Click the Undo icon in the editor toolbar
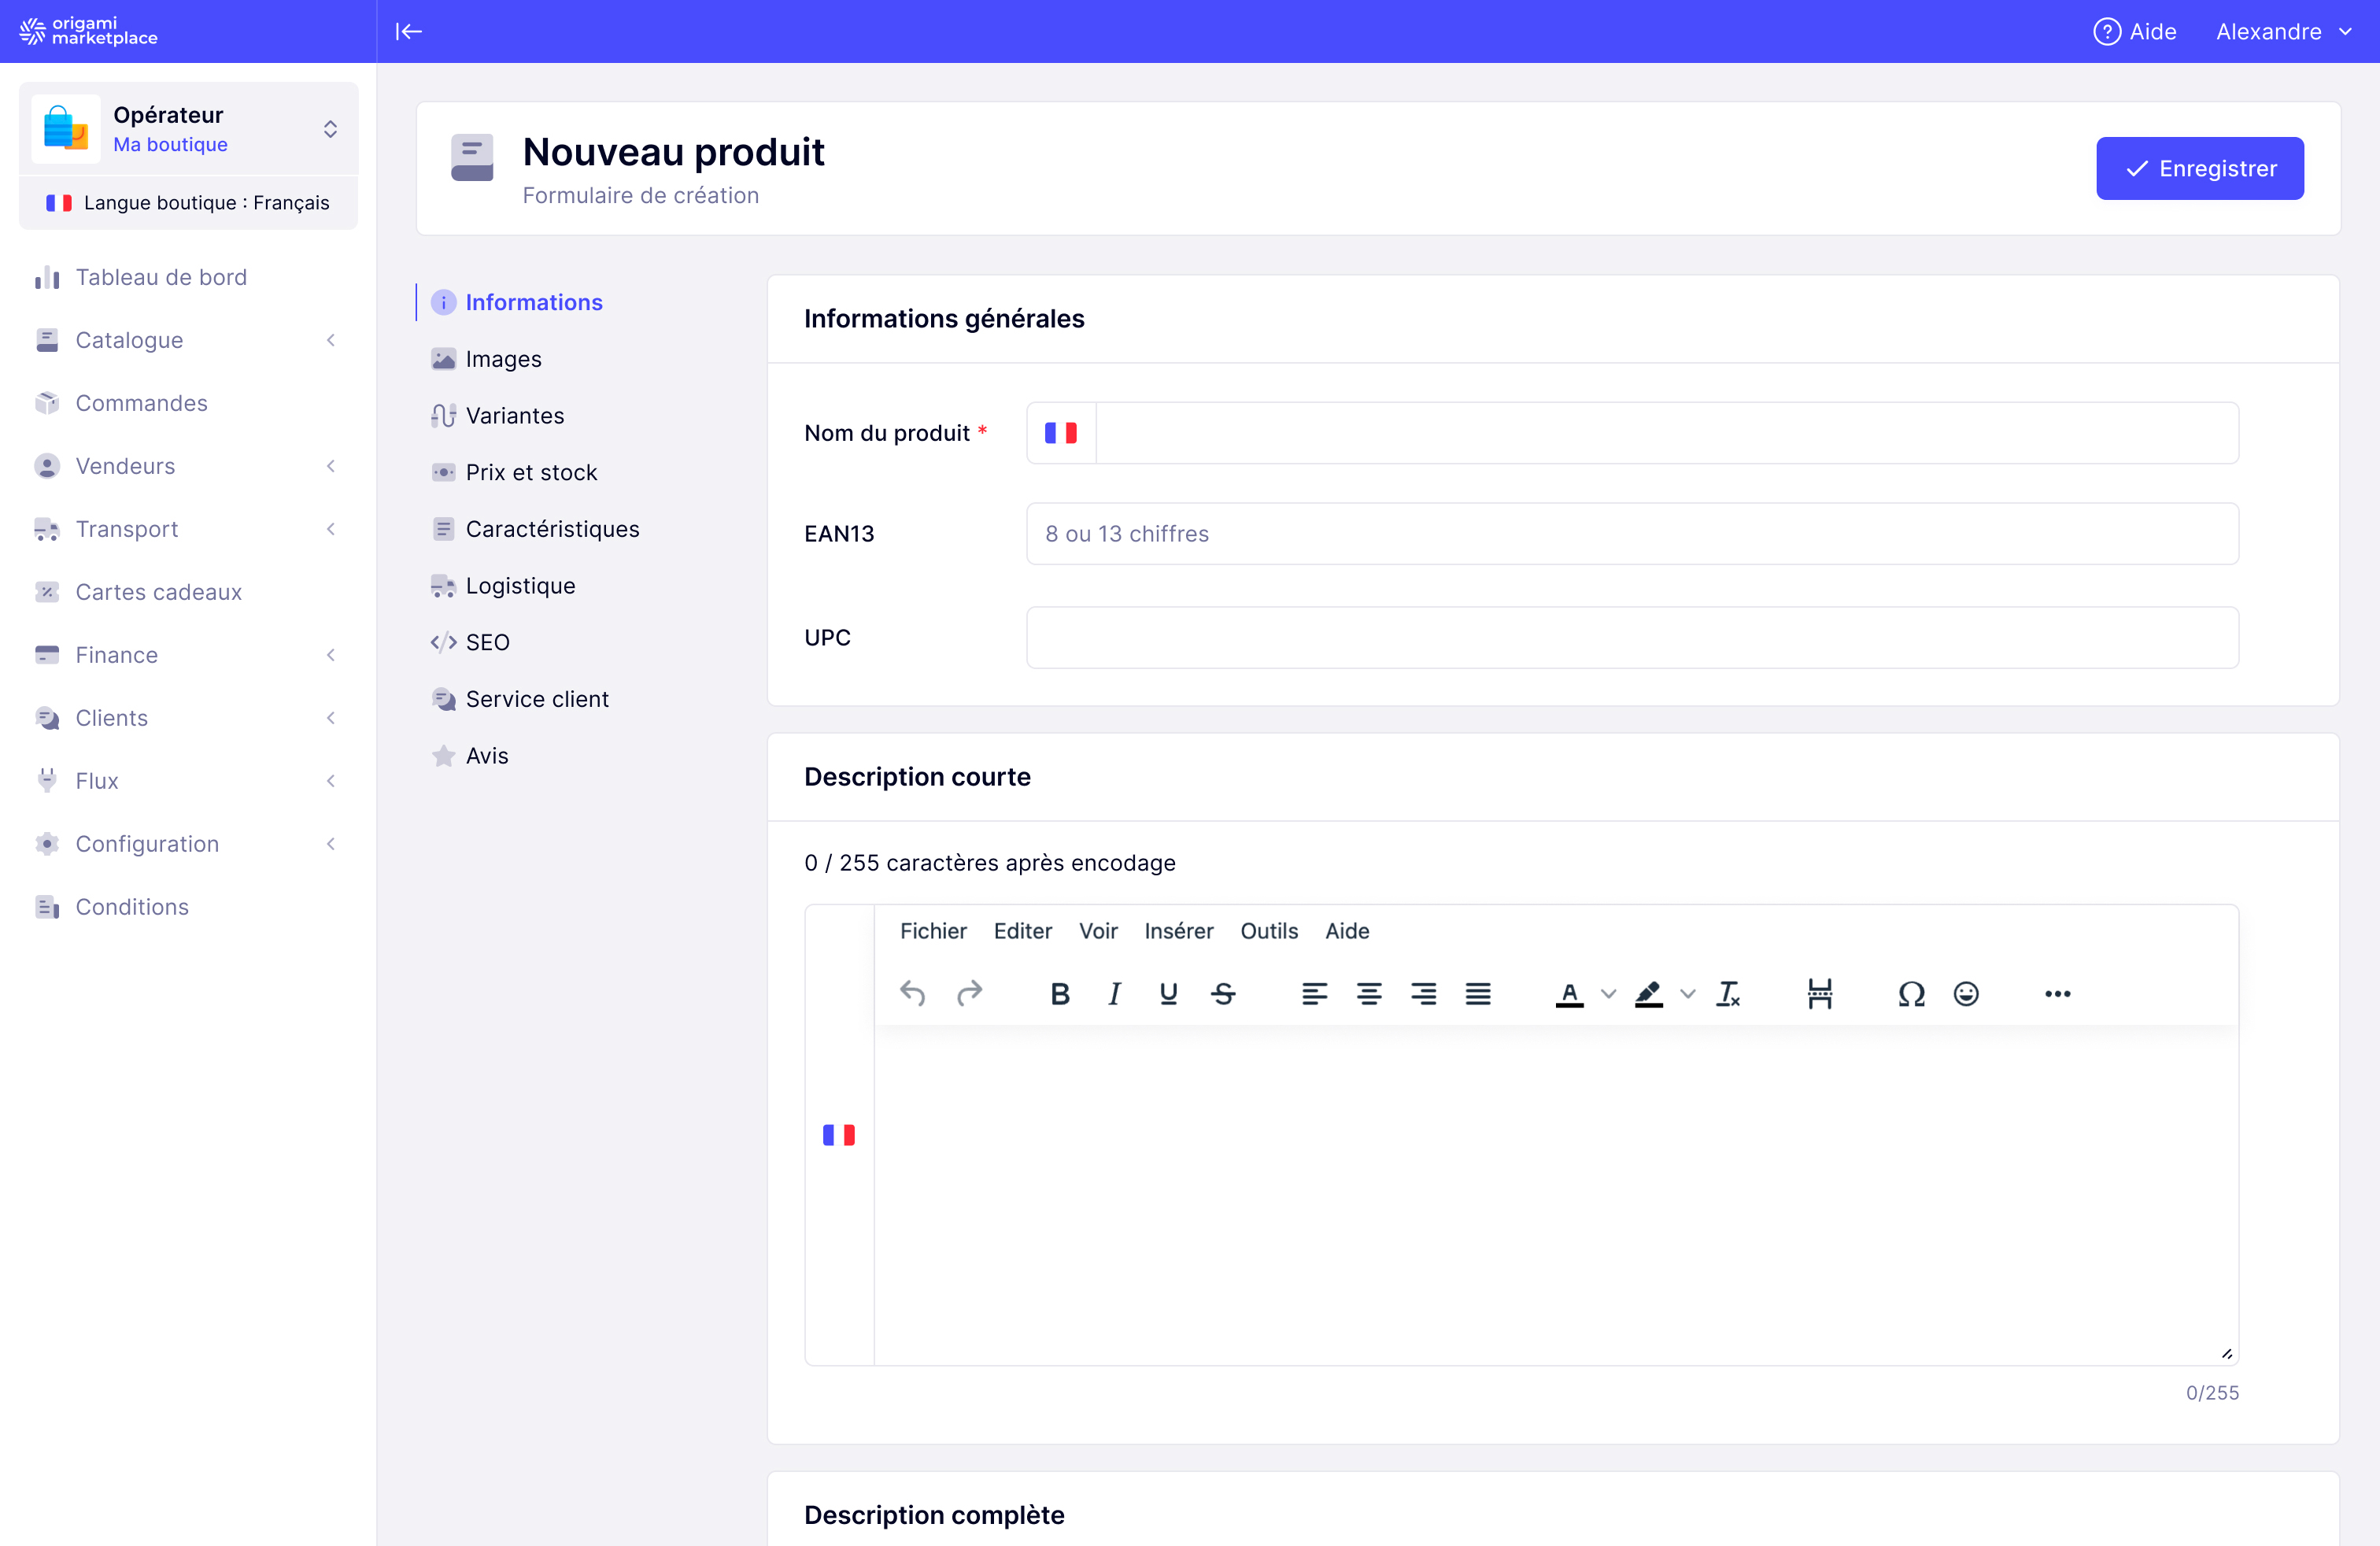The image size is (2380, 1546). [912, 993]
